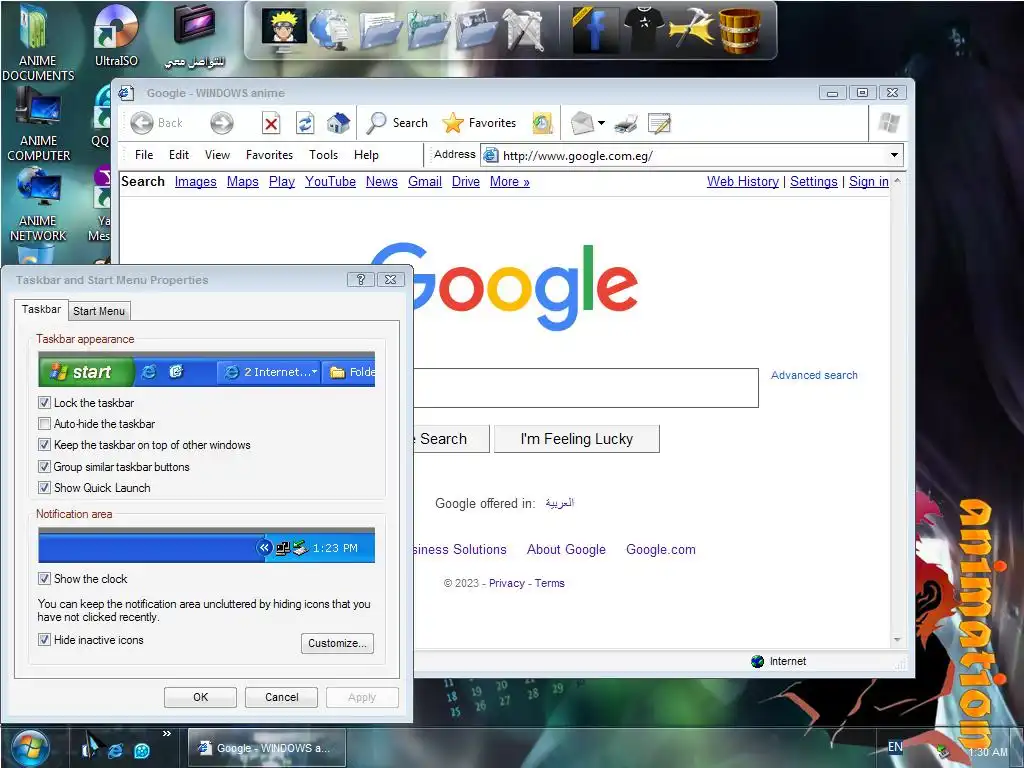Toggle Group similar taskbar buttons
The height and width of the screenshot is (768, 1024).
(x=44, y=467)
